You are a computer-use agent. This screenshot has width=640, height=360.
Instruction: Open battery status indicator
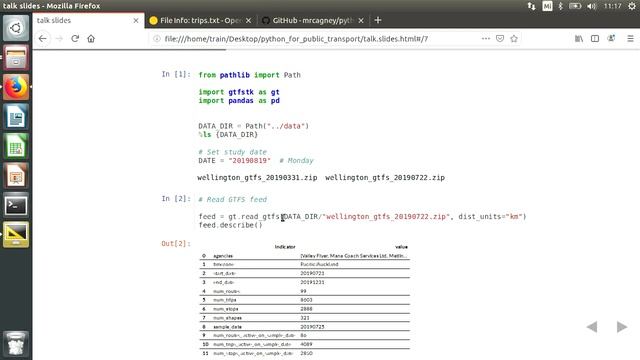coord(575,6)
